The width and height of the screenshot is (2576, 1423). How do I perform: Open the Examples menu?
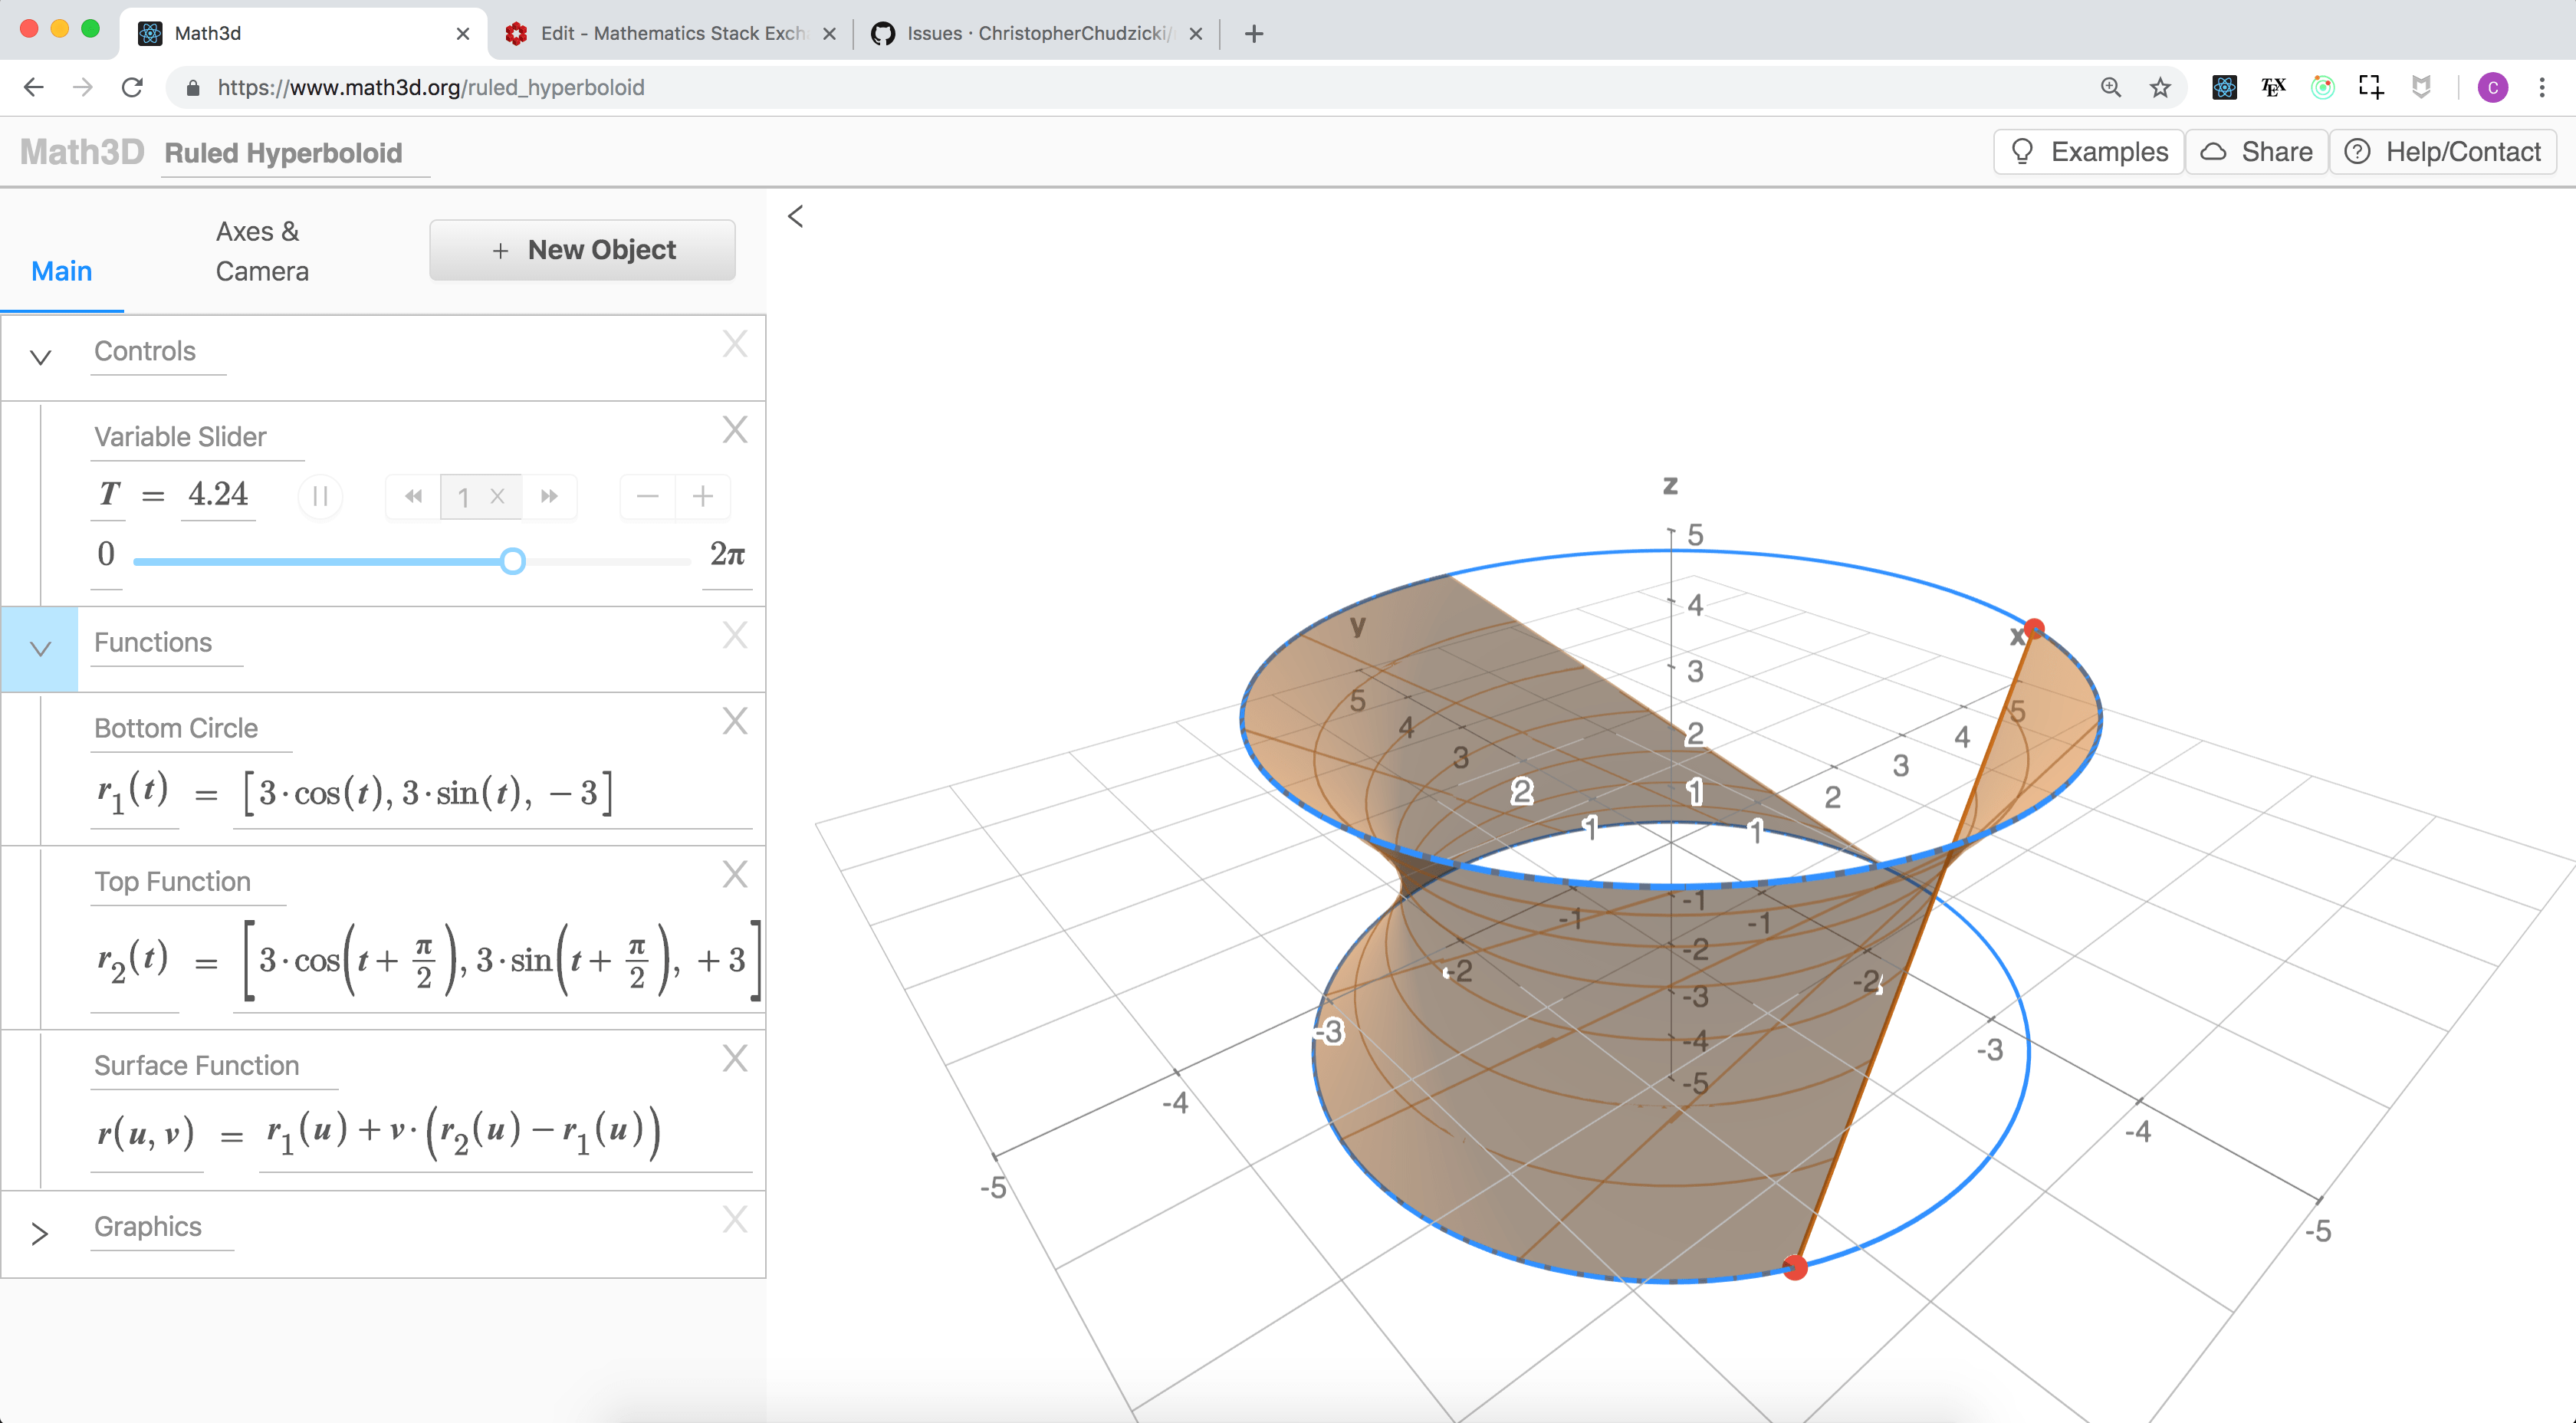point(2088,152)
